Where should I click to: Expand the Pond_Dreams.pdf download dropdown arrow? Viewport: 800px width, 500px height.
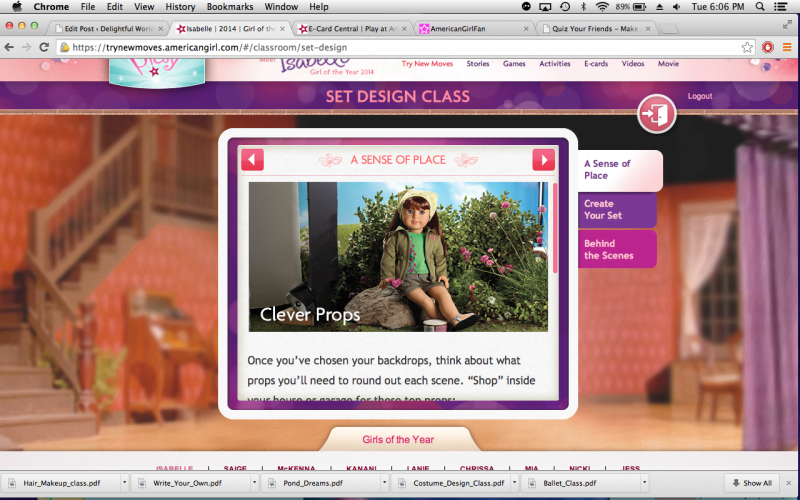tap(384, 483)
